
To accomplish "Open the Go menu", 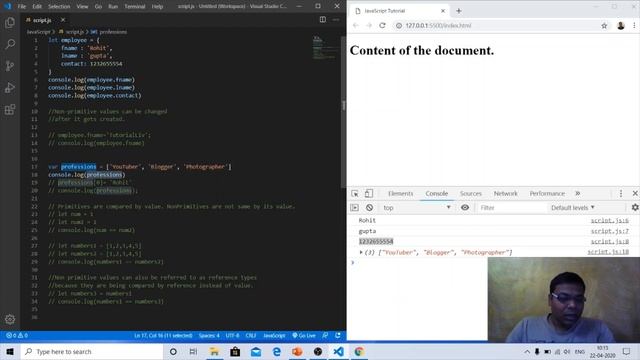I will coord(98,7).
